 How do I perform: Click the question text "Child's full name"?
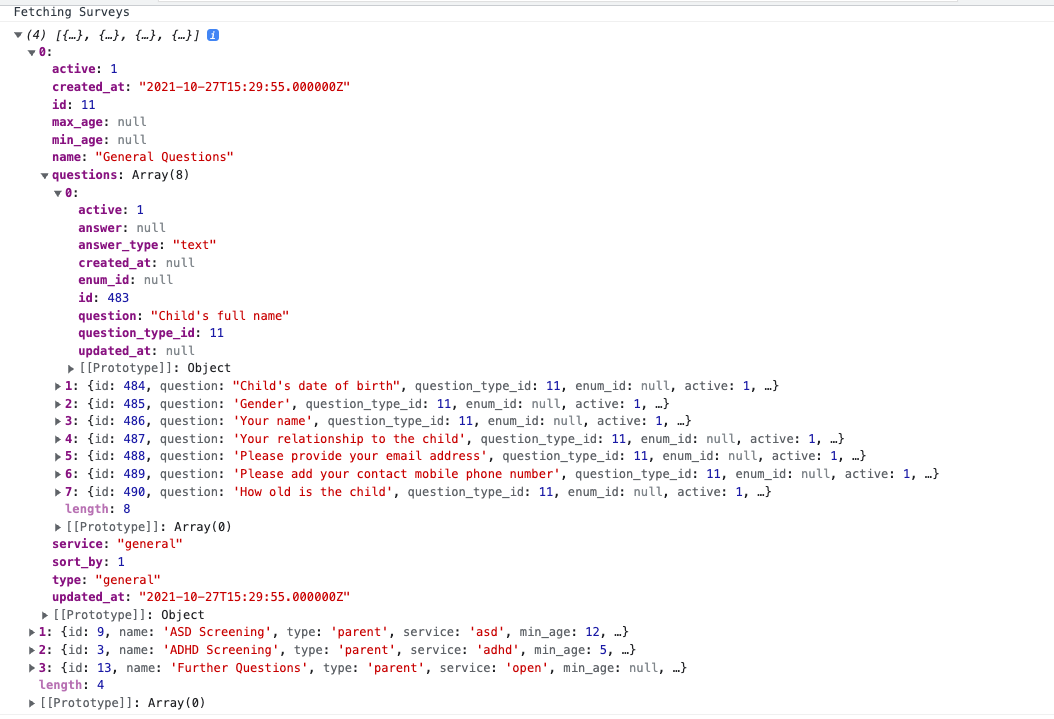pyautogui.click(x=220, y=316)
